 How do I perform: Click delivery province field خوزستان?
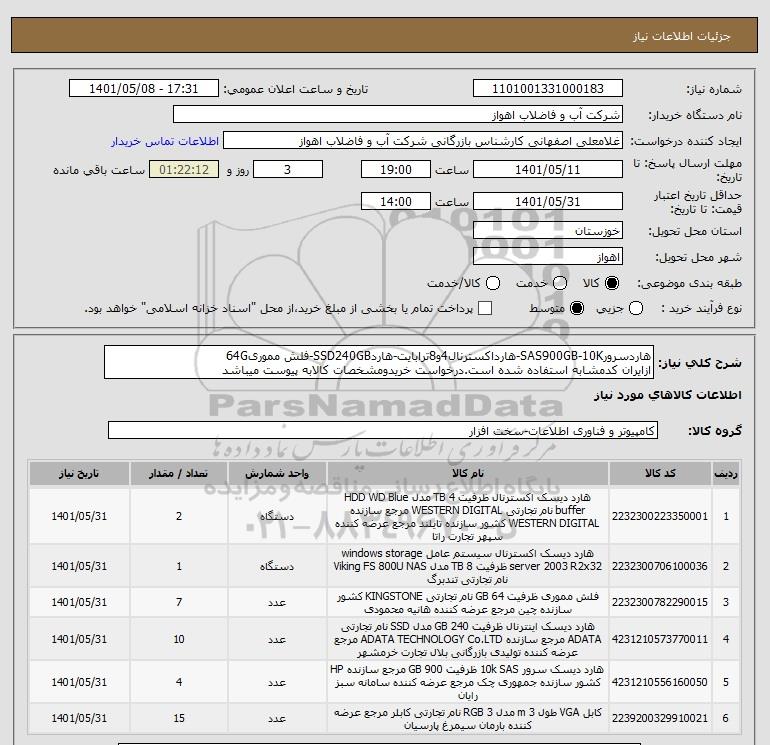pyautogui.click(x=548, y=231)
